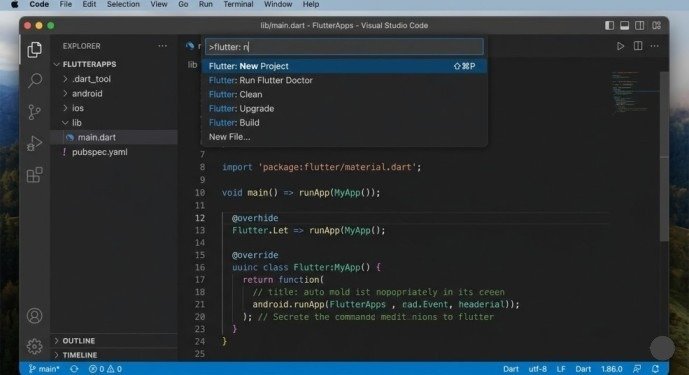Select Flutter: New Project command

point(344,66)
